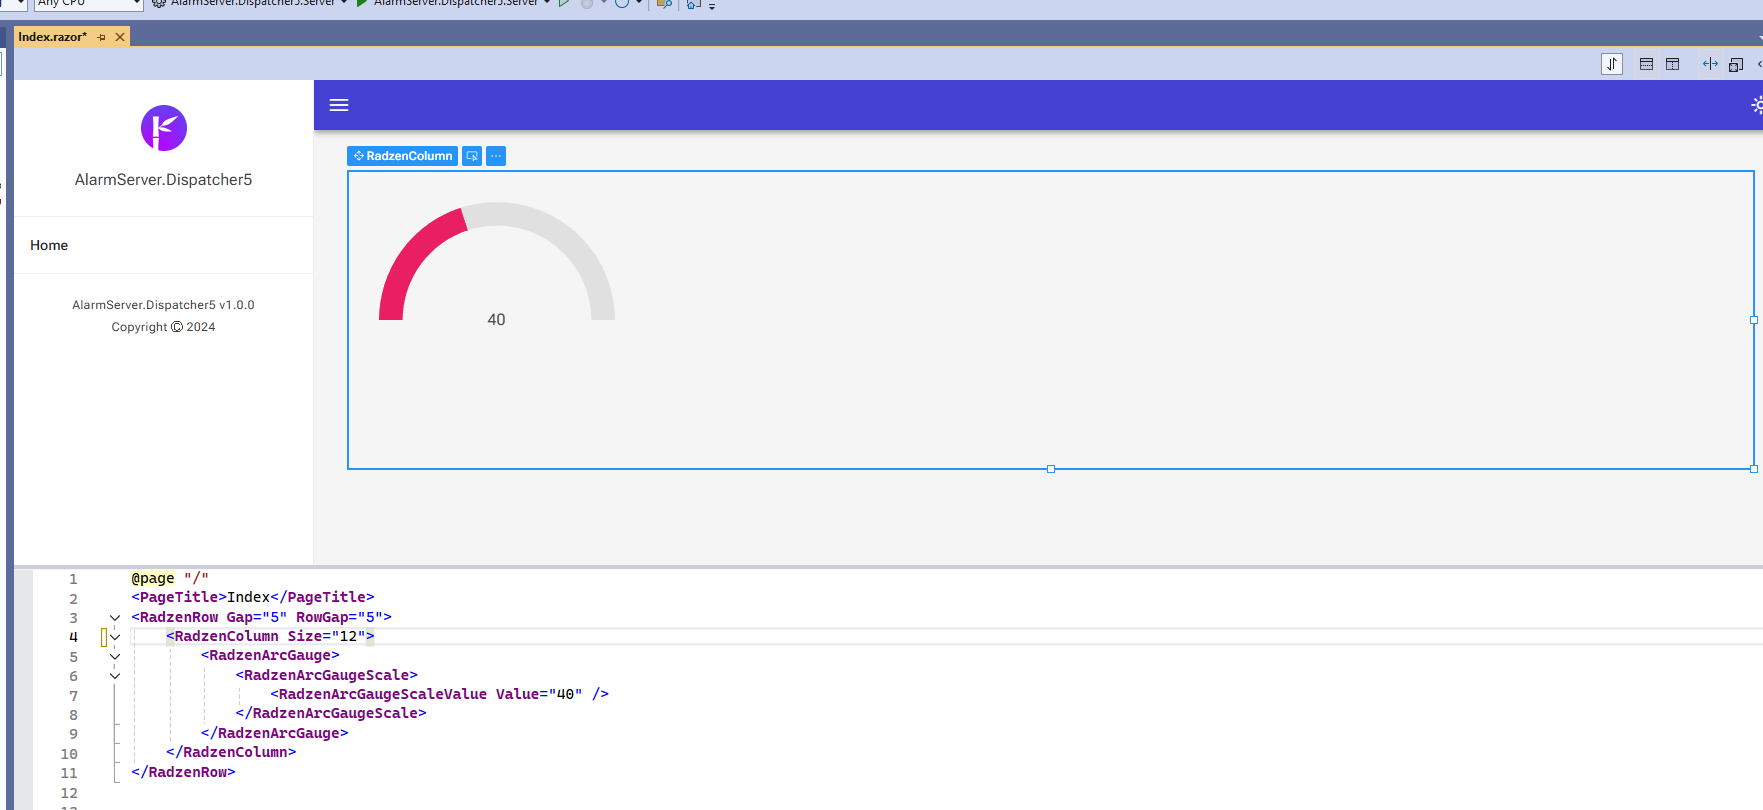Place cursor on RadzenColumn Size="12" line
1763x810 pixels.
pos(270,636)
